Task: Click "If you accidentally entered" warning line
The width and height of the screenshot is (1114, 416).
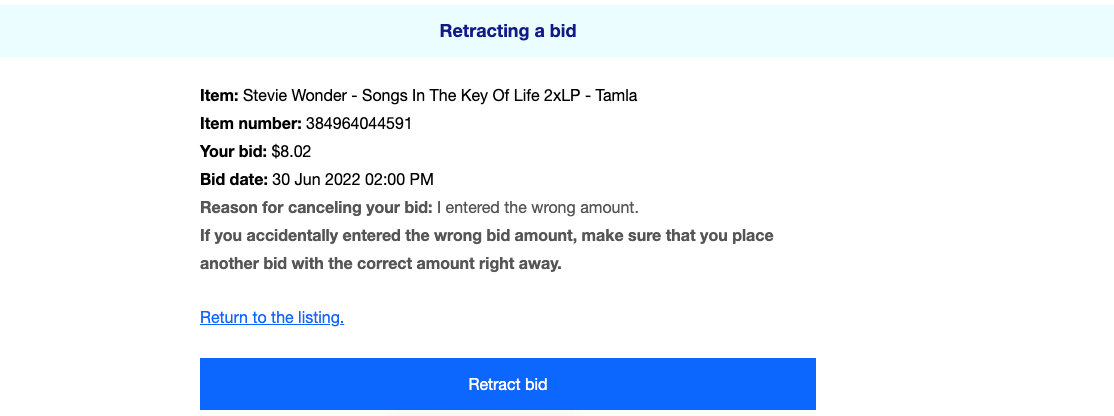Action: coord(486,236)
